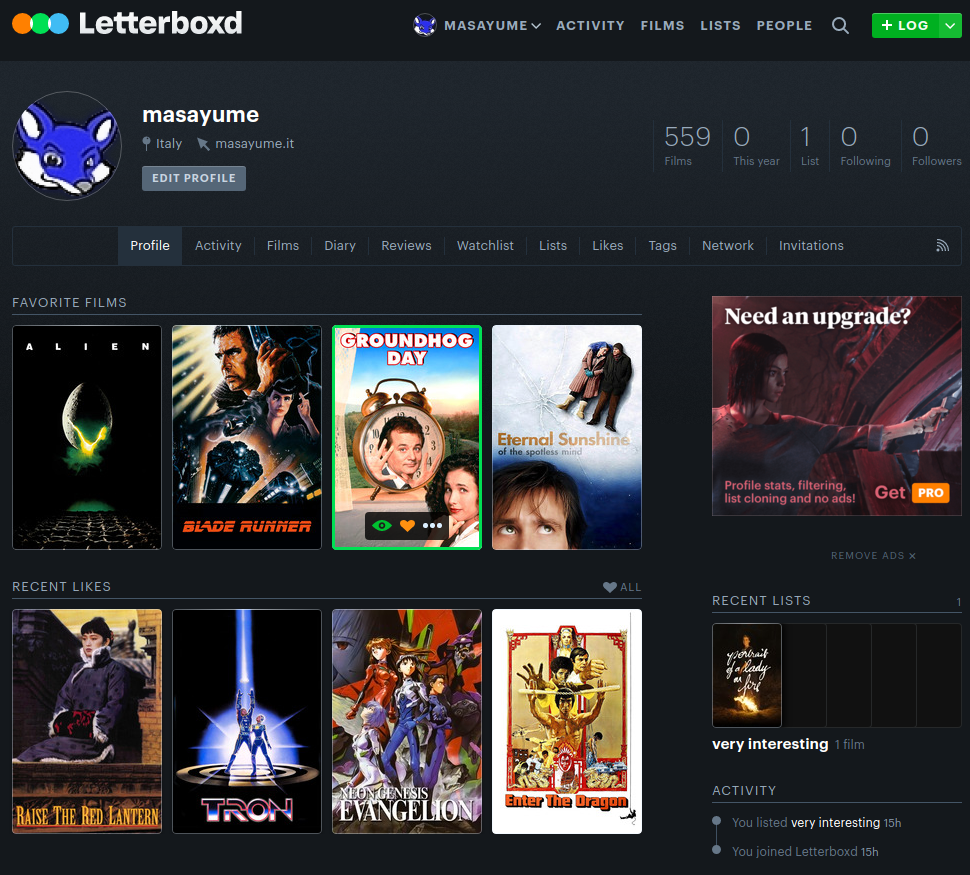Click the Get PRO upgrade ad
Viewport: 970px width, 875px height.
(x=836, y=406)
